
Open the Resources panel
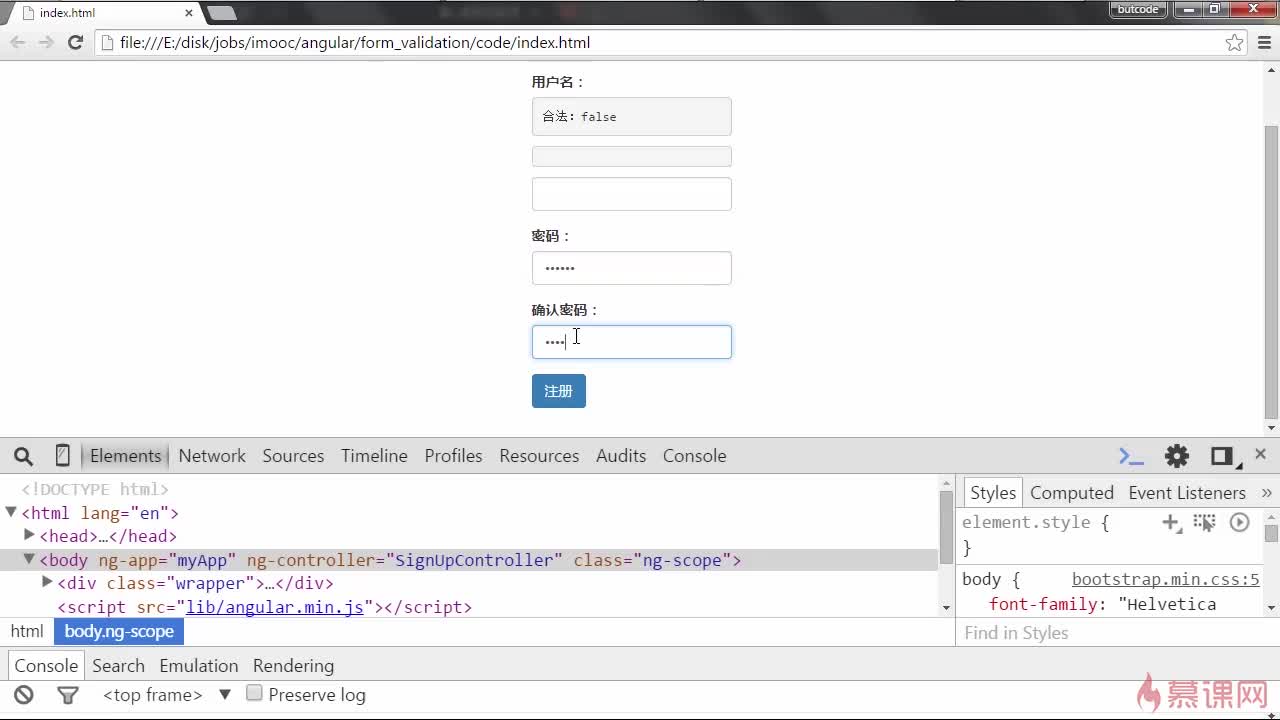(539, 456)
